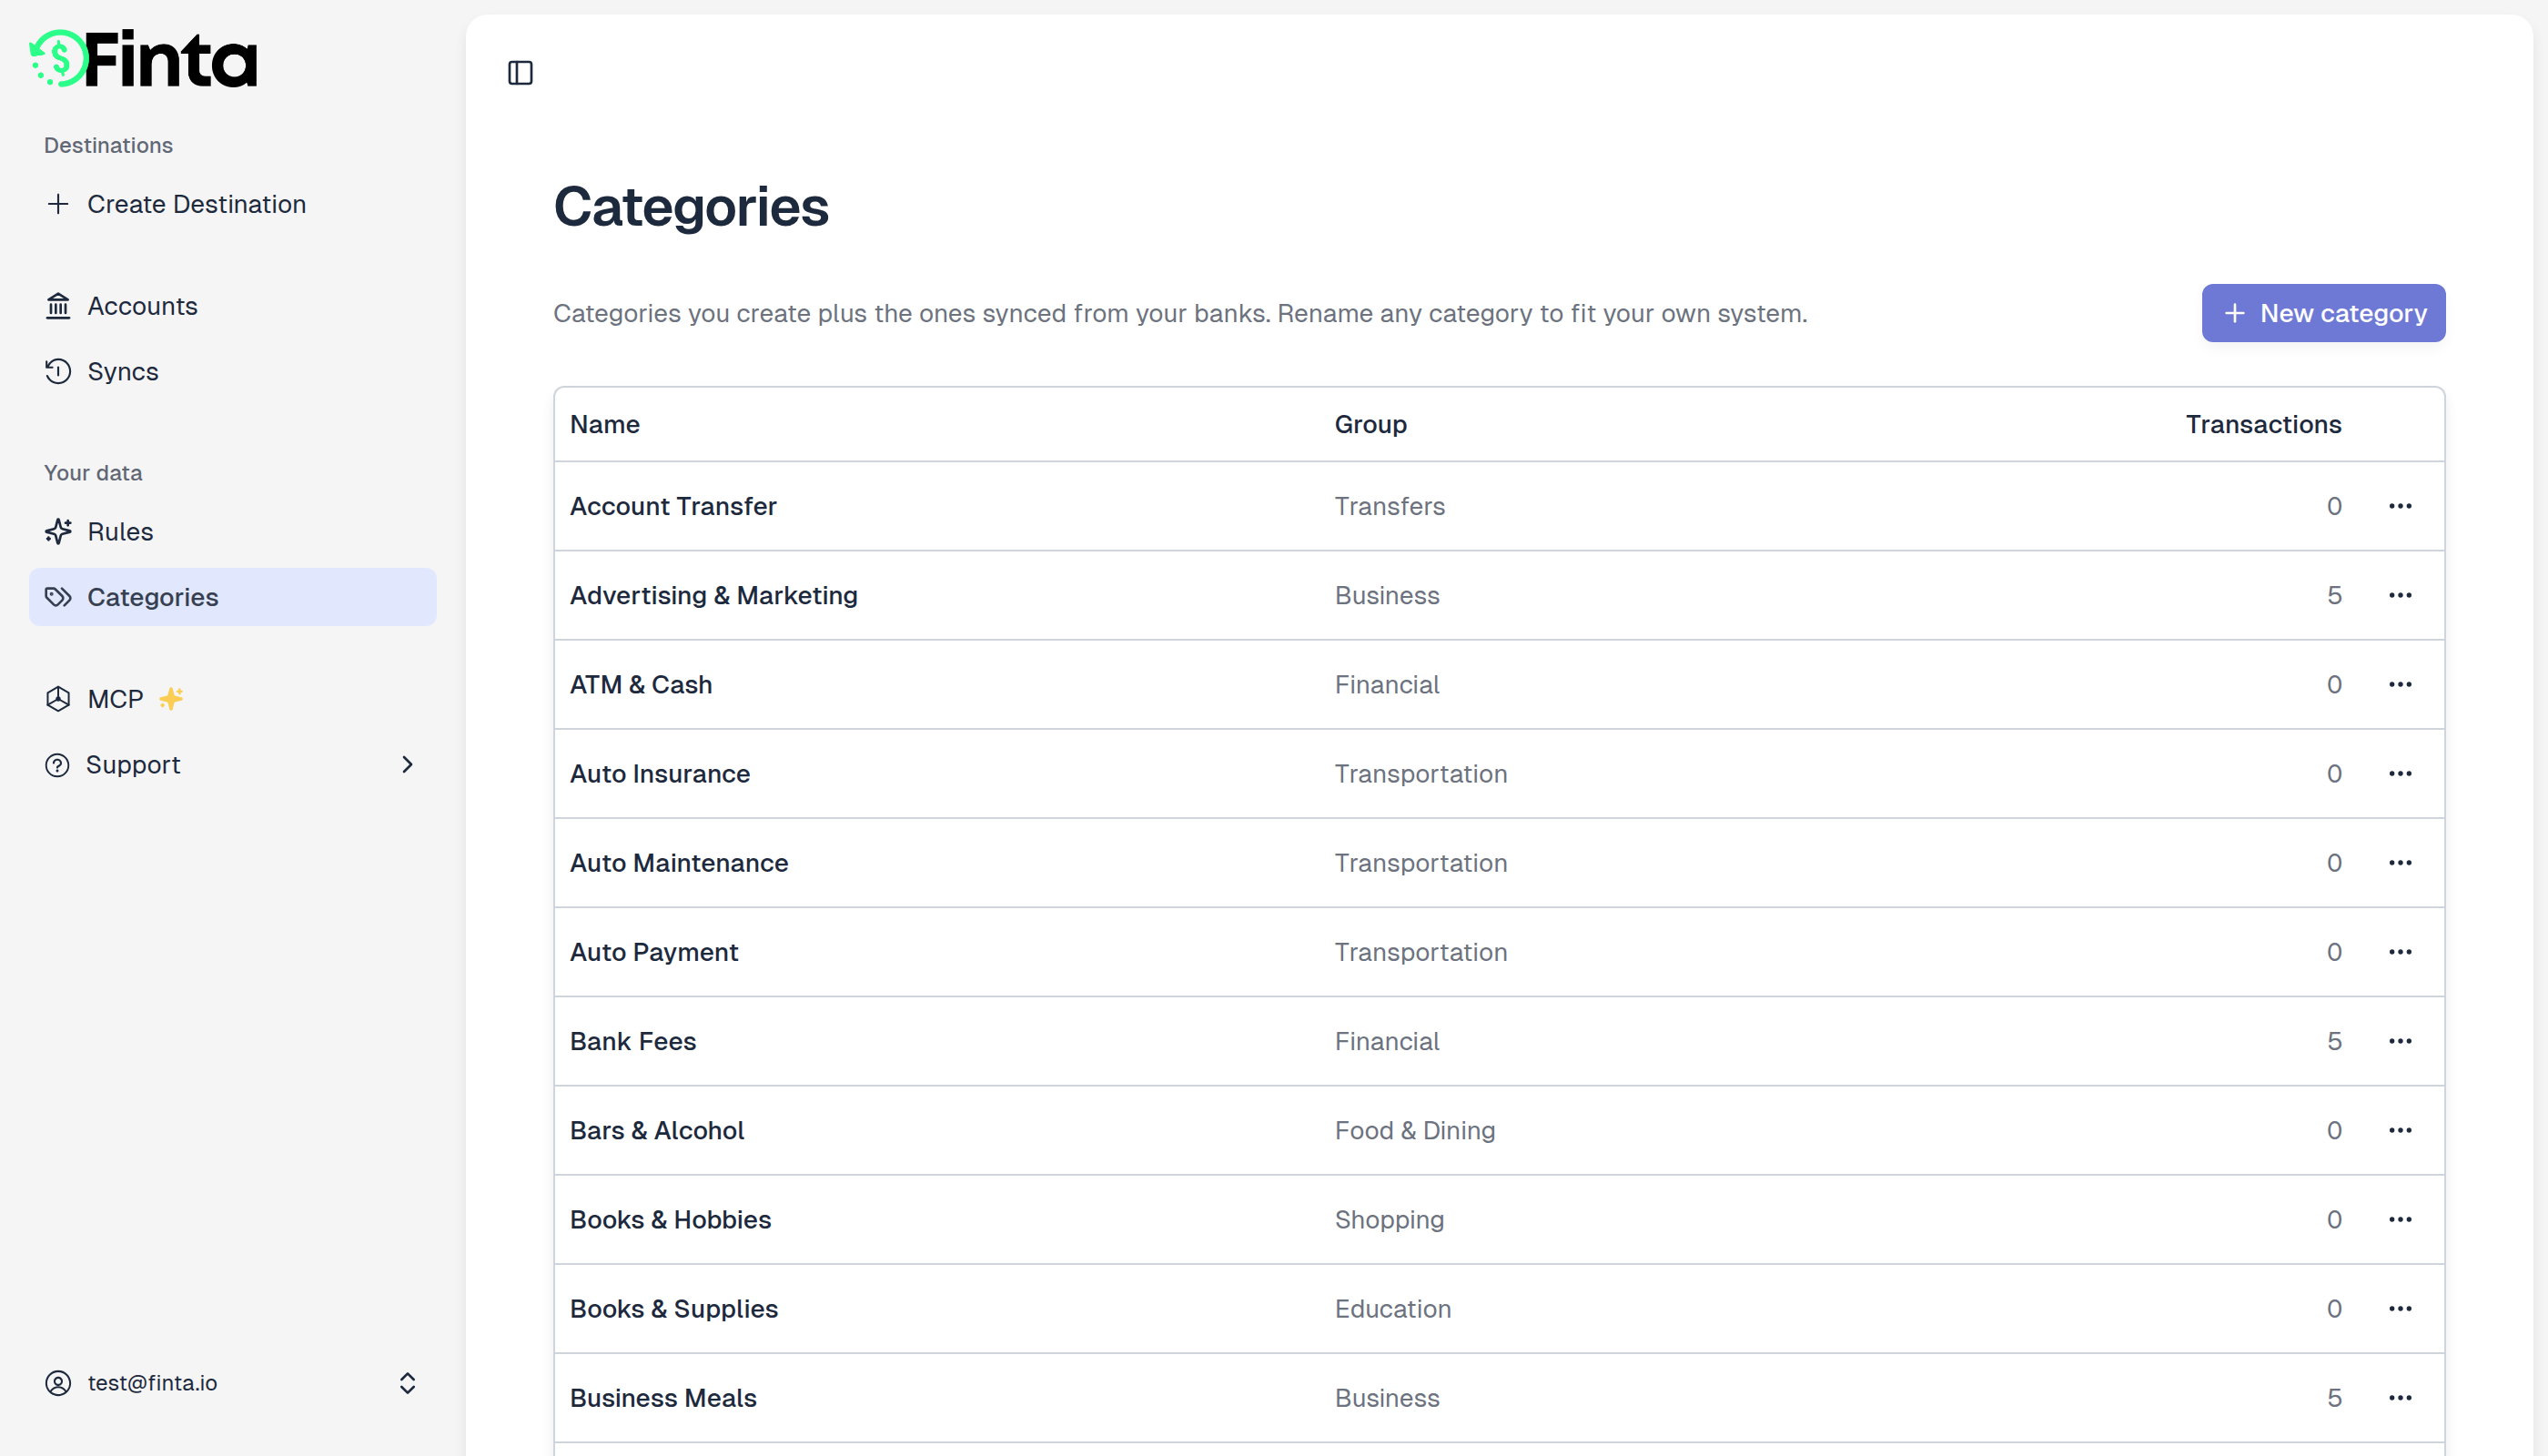2548x1456 pixels.
Task: Click the bank icon next to Accounts
Action: (58, 306)
